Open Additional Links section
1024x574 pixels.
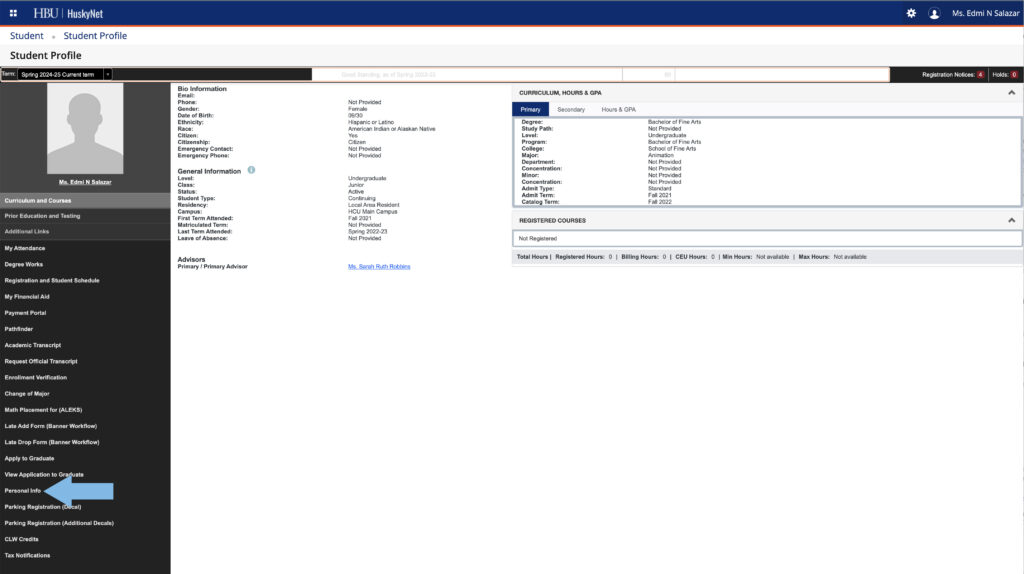click(85, 231)
